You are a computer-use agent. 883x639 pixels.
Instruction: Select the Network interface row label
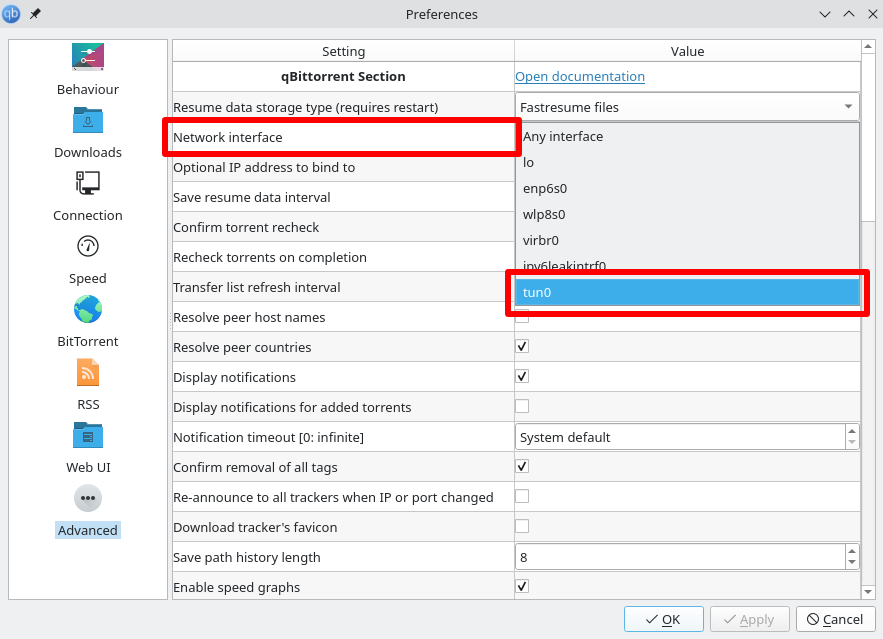coord(228,137)
